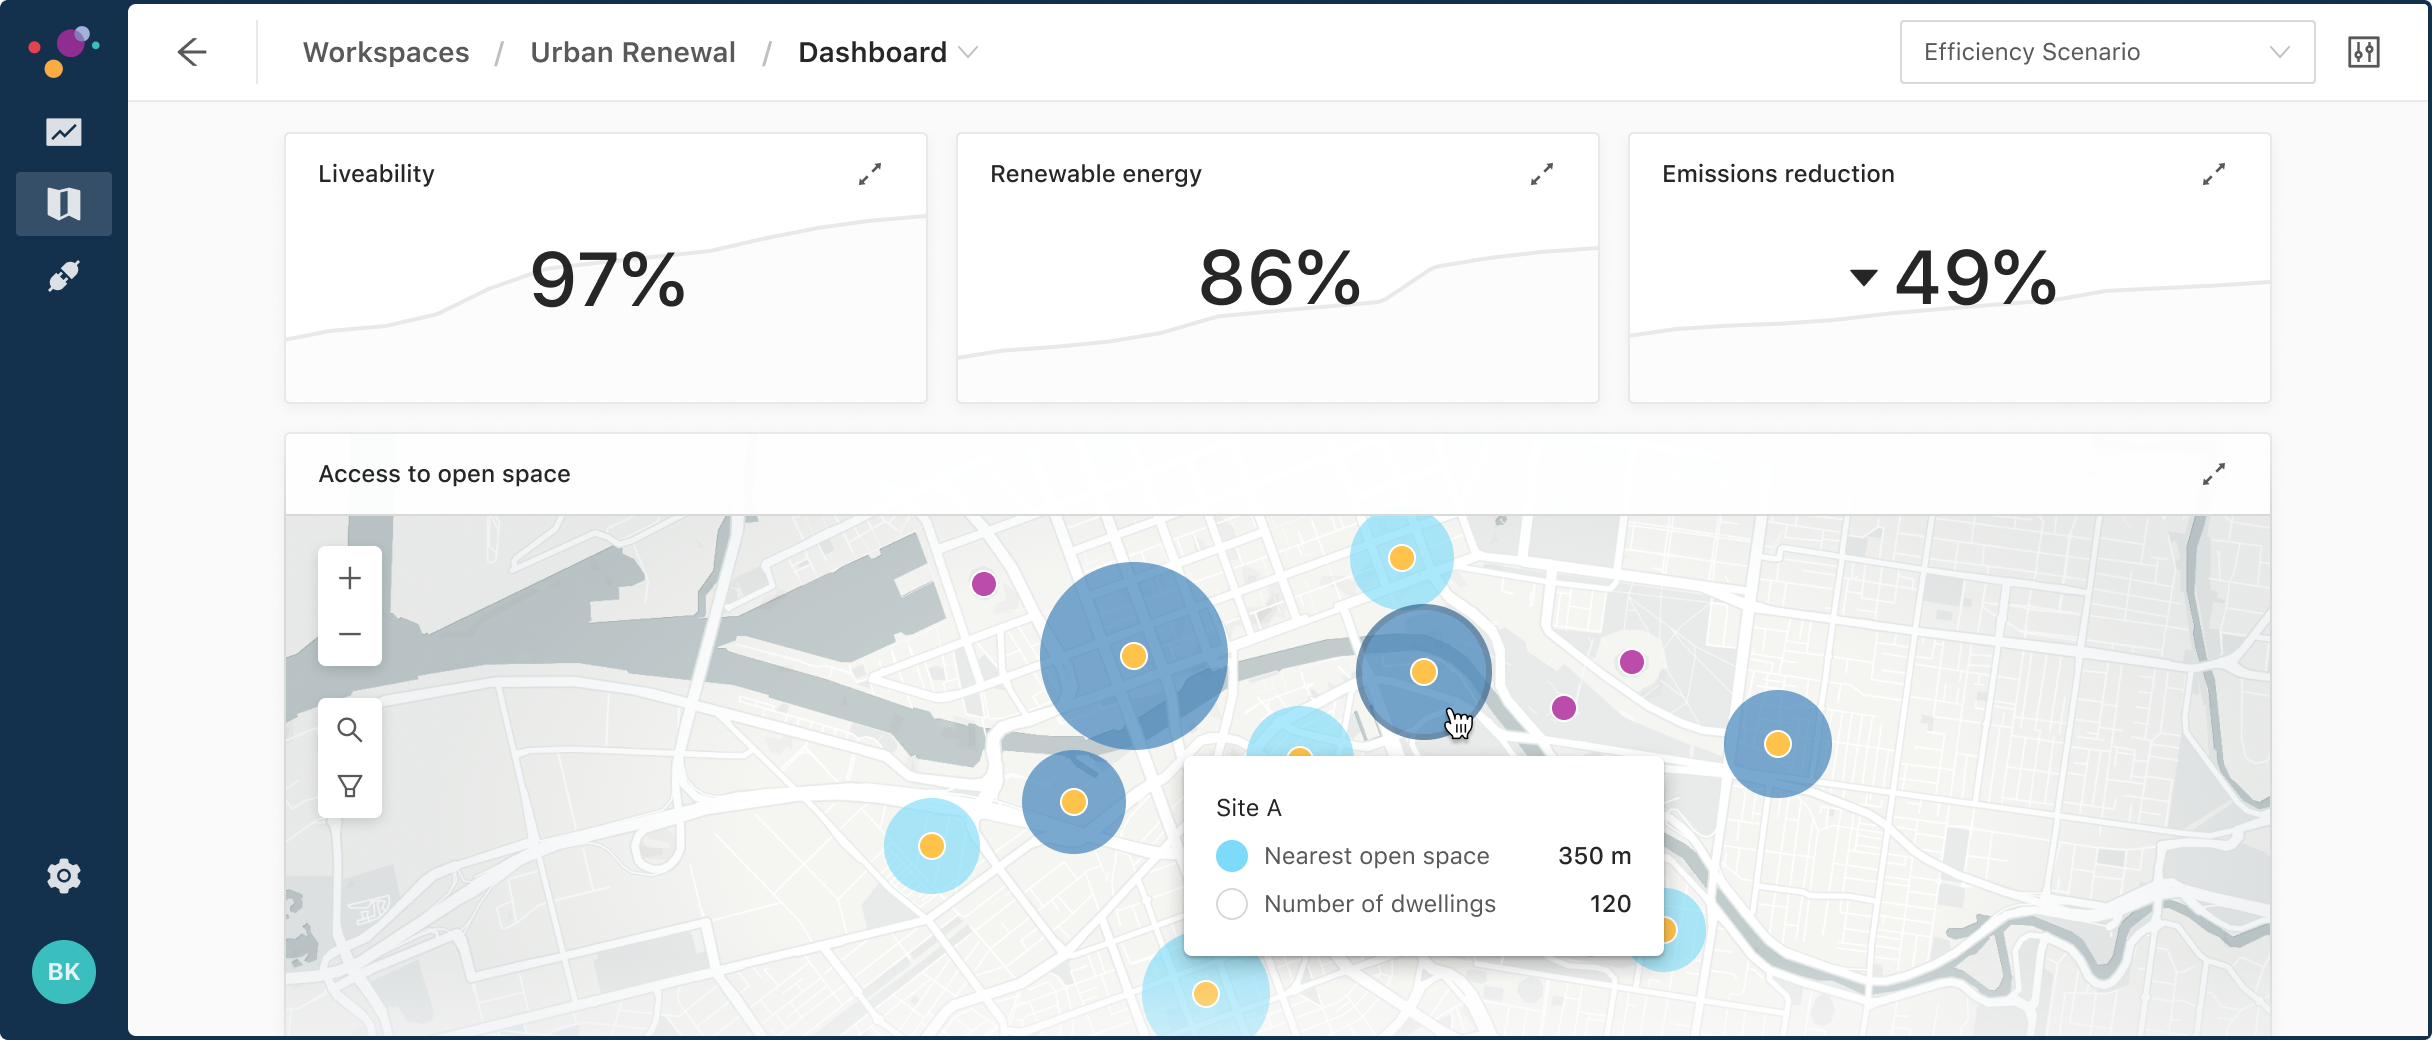Screen dimensions: 2432x1040
Task: Click the Site A tooltip title
Action: (x=1249, y=808)
